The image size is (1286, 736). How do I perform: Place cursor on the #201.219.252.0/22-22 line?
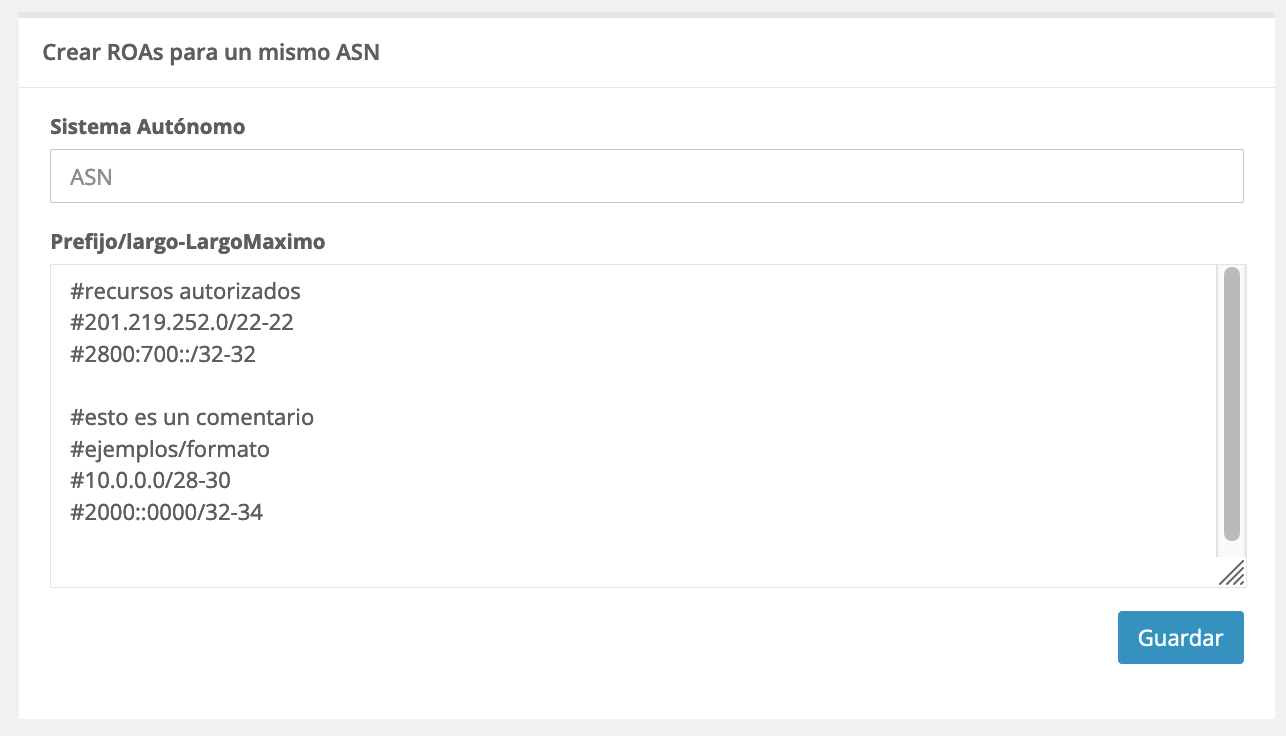coord(182,323)
